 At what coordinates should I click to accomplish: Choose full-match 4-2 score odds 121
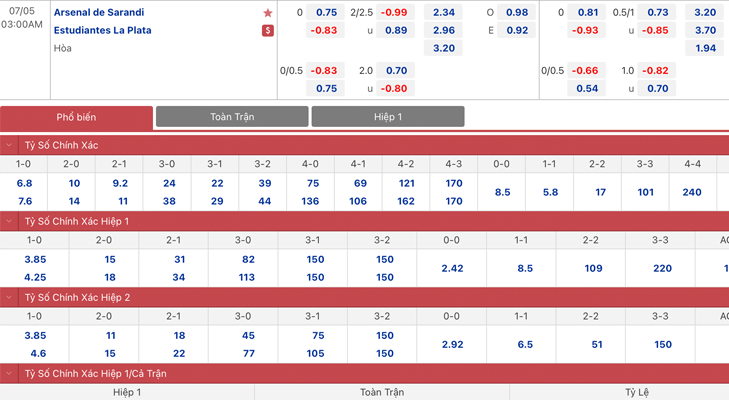pyautogui.click(x=406, y=183)
